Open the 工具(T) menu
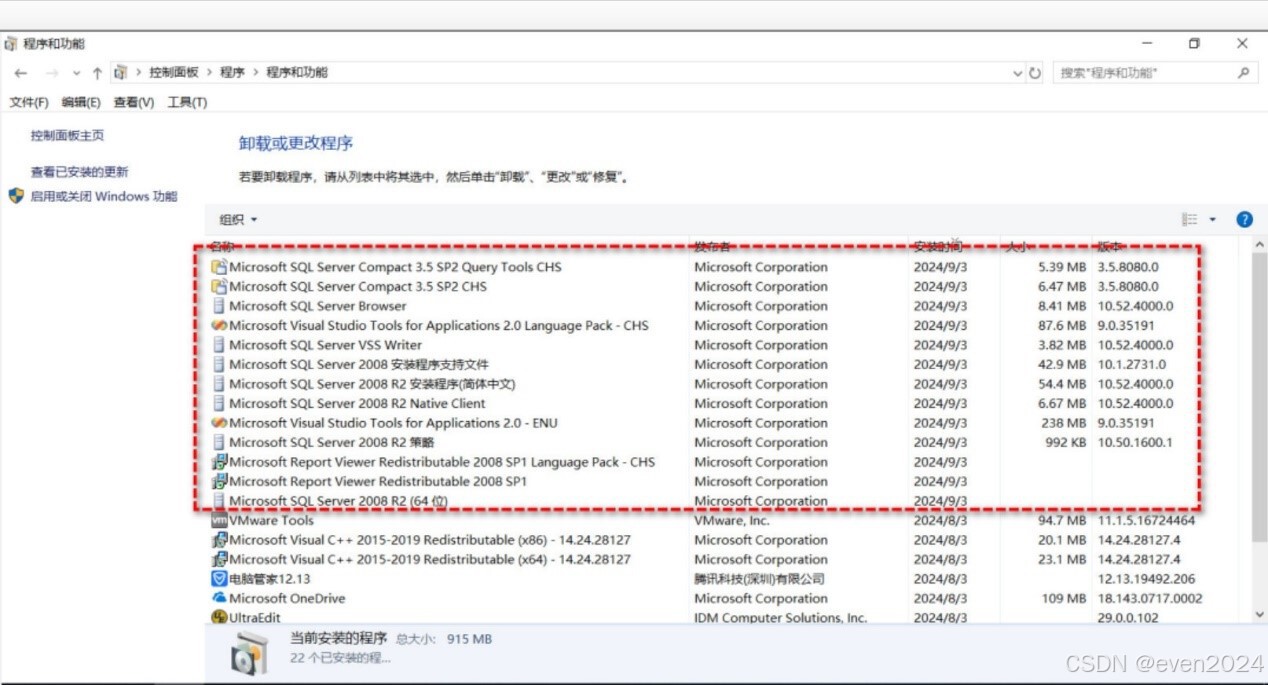1268x685 pixels. point(187,102)
